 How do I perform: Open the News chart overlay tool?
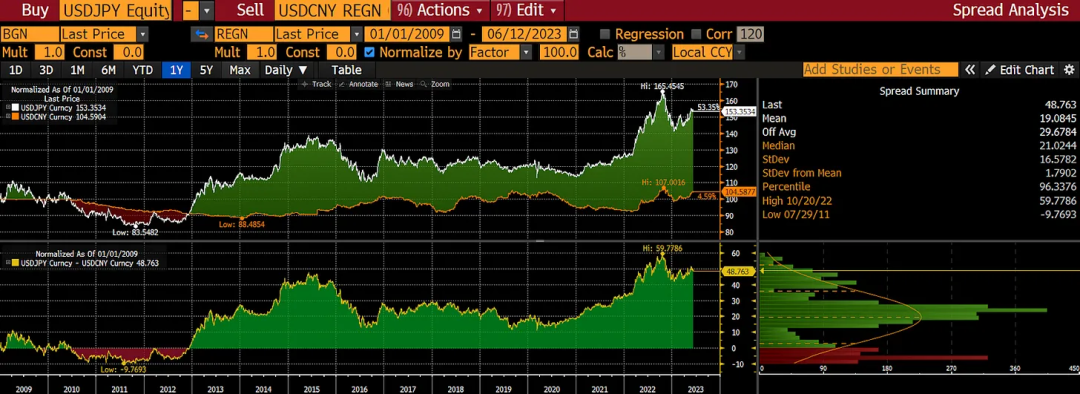pyautogui.click(x=399, y=84)
